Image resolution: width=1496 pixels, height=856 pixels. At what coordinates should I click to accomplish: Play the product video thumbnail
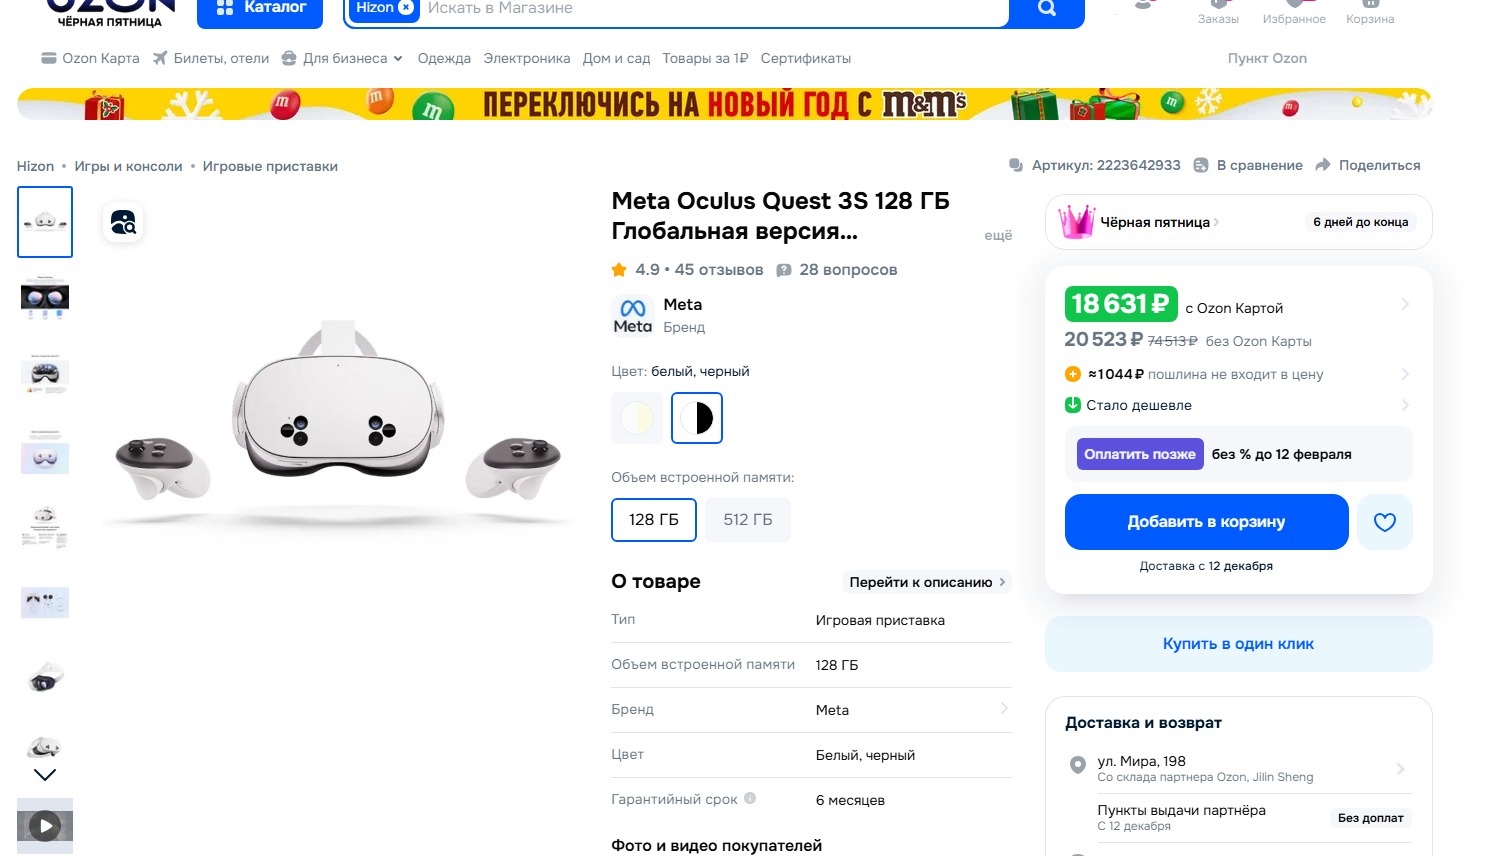click(45, 826)
